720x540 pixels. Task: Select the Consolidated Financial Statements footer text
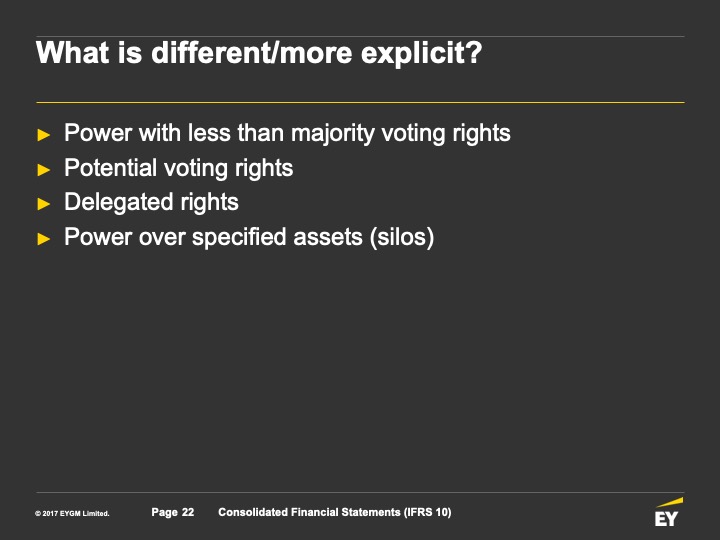(x=309, y=513)
